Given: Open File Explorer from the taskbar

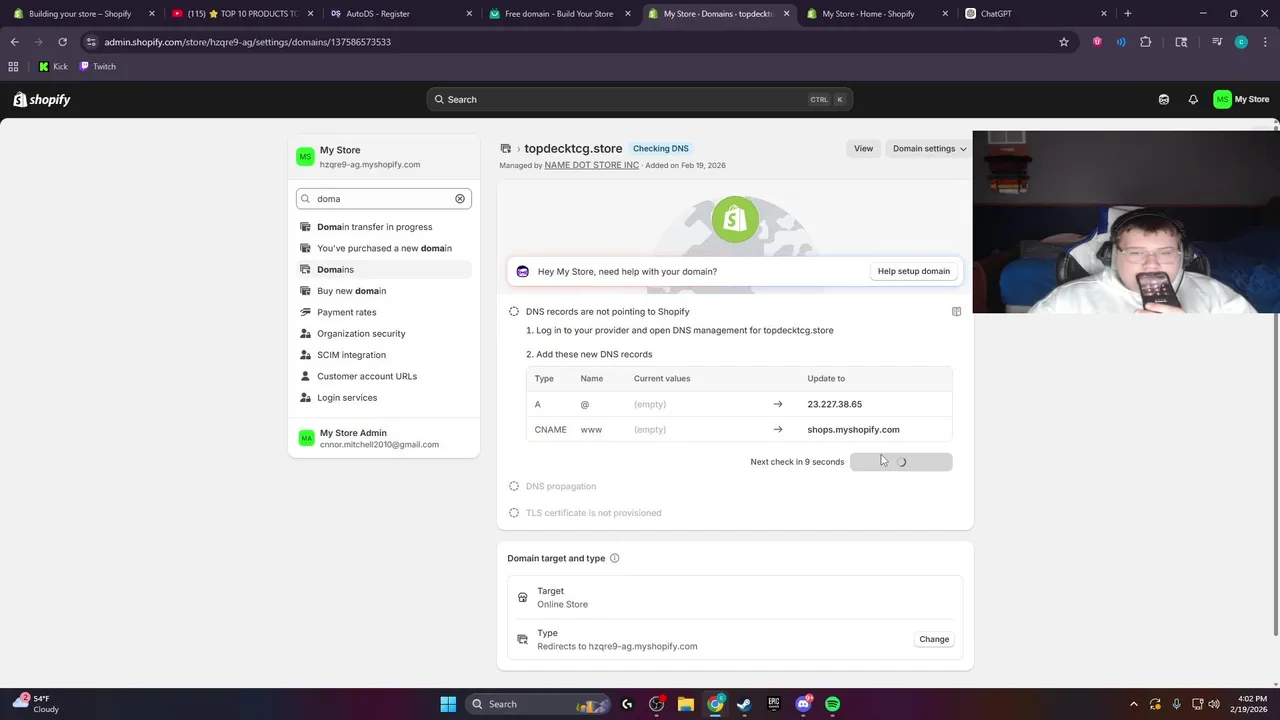Looking at the screenshot, I should [x=685, y=704].
